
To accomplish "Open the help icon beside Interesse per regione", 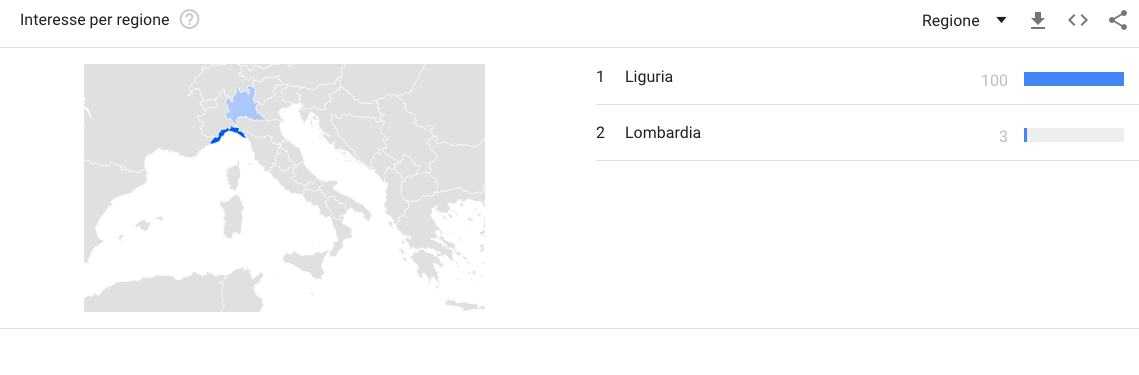I will point(190,20).
